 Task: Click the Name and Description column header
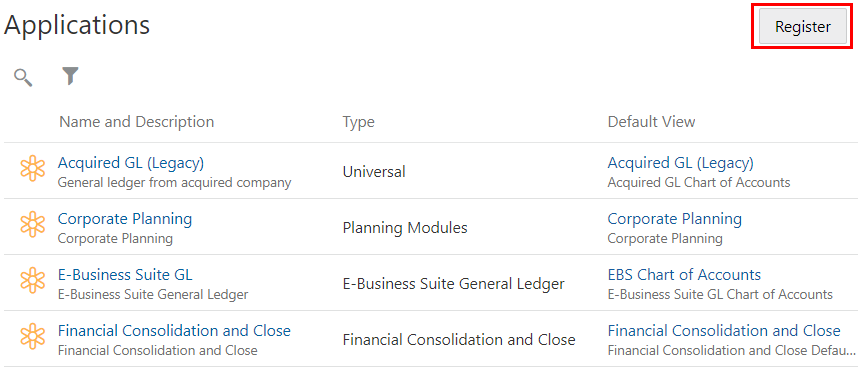(x=136, y=121)
